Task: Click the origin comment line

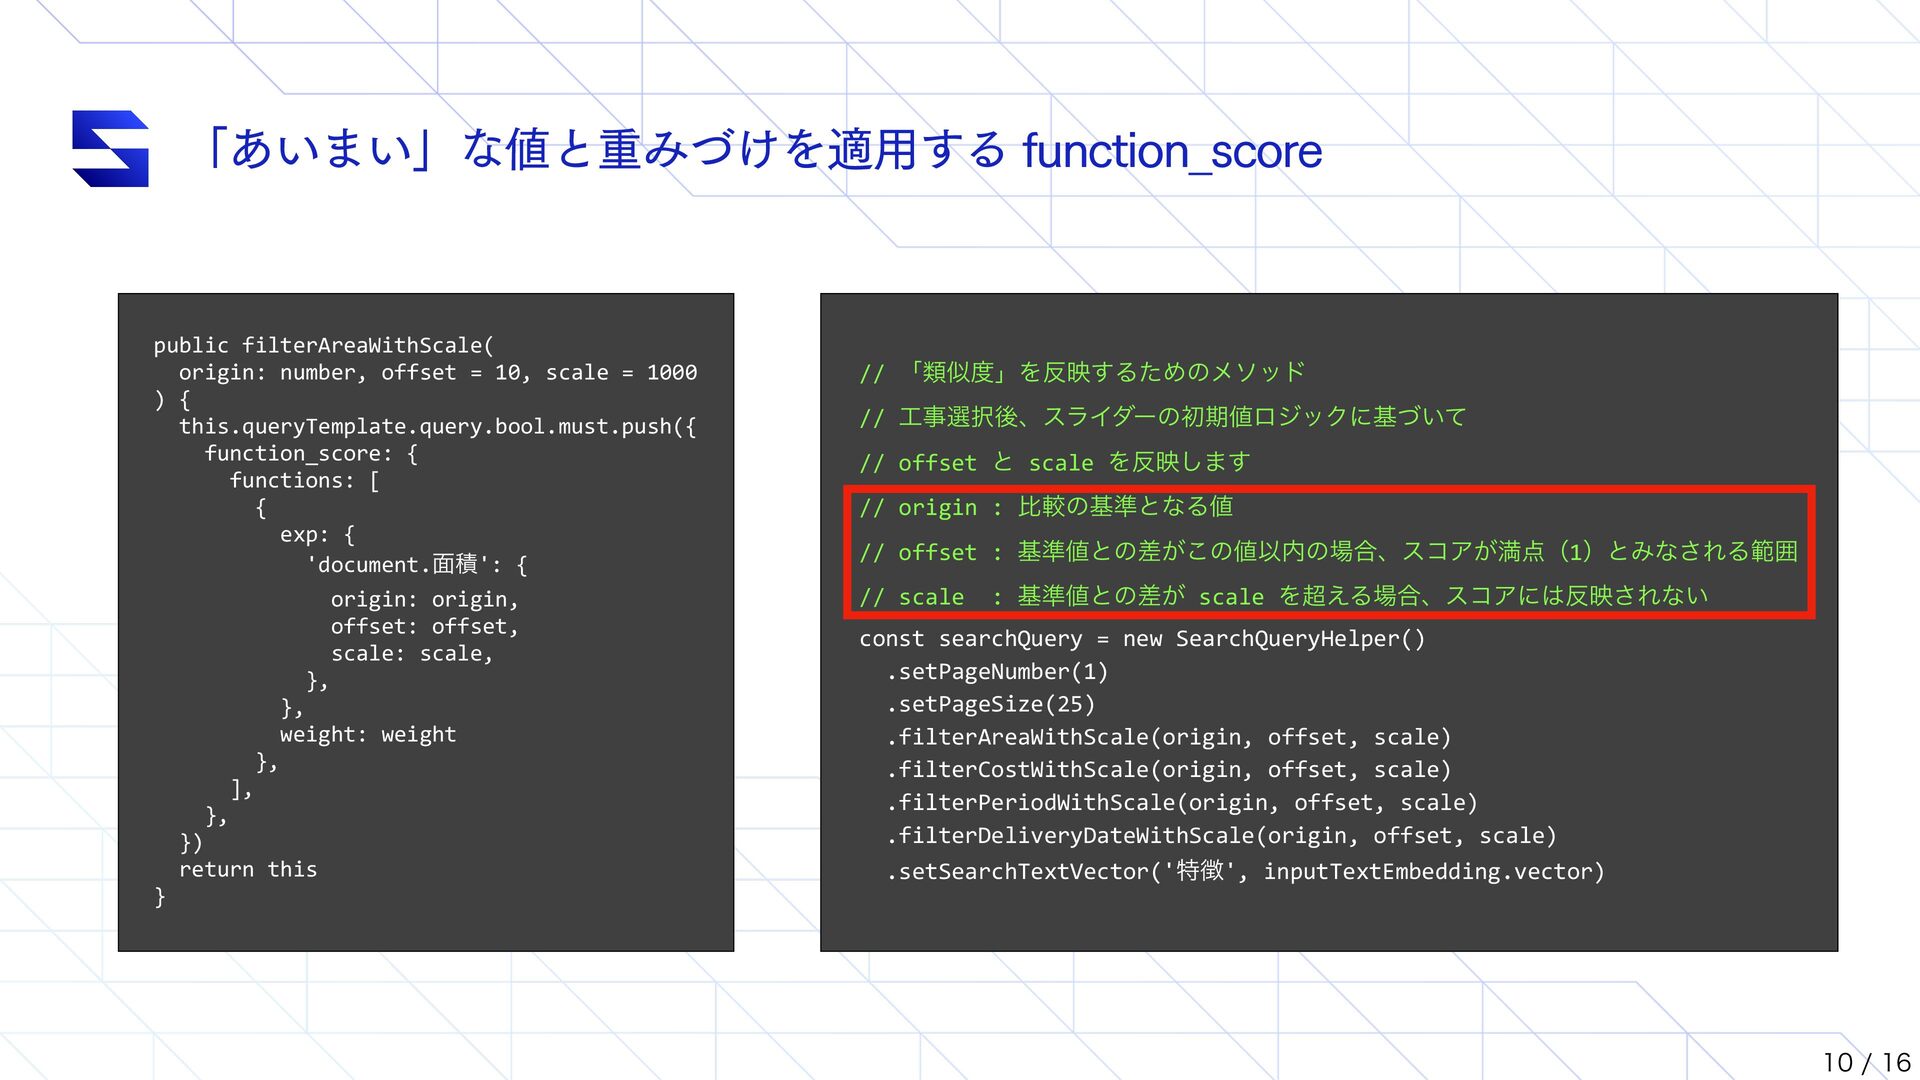Action: pyautogui.click(x=1045, y=507)
